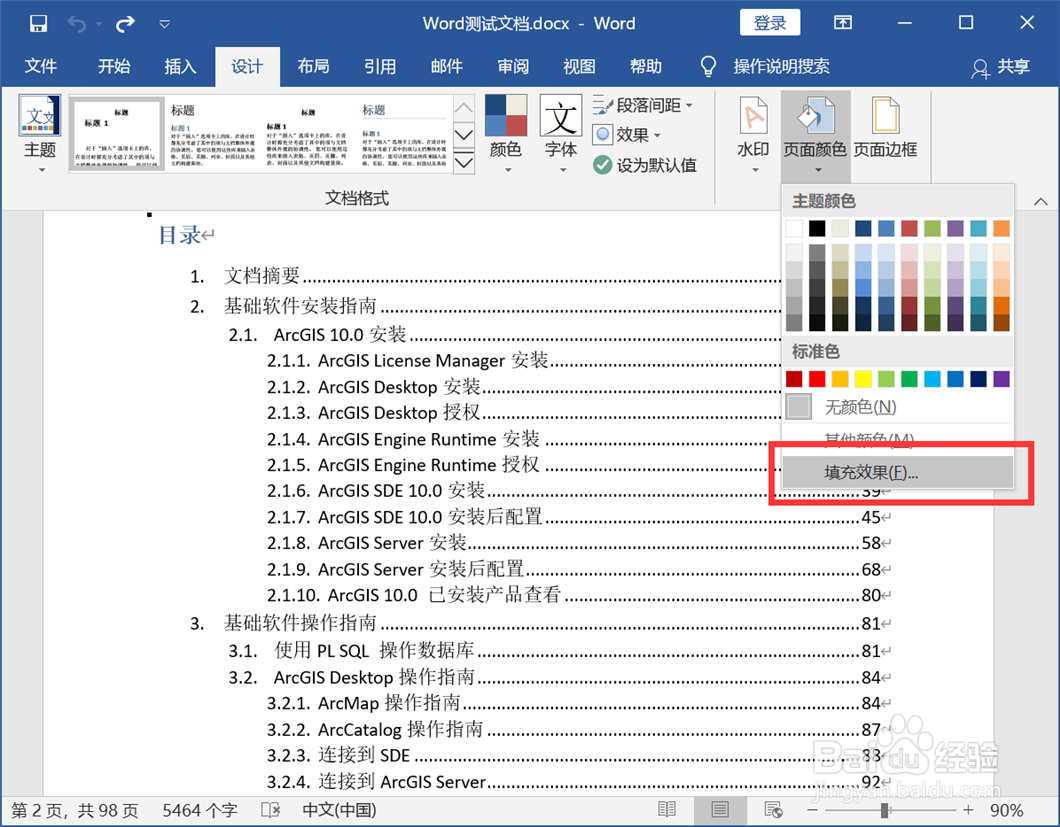Screen dimensions: 1060x827
Task: Open the Quick Access Toolbar customize arrow
Action: pyautogui.click(x=164, y=24)
